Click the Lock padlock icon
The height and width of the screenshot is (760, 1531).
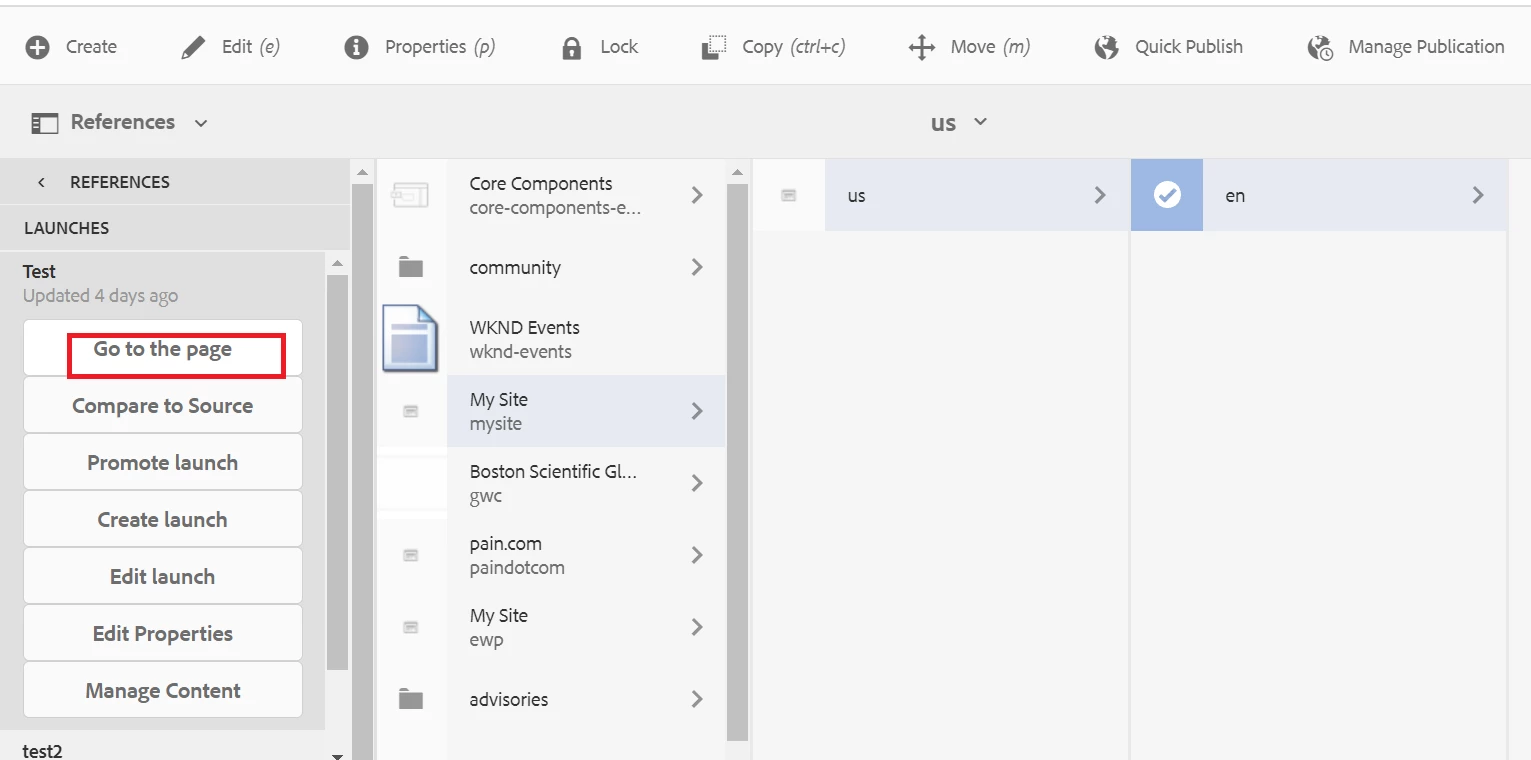[572, 48]
